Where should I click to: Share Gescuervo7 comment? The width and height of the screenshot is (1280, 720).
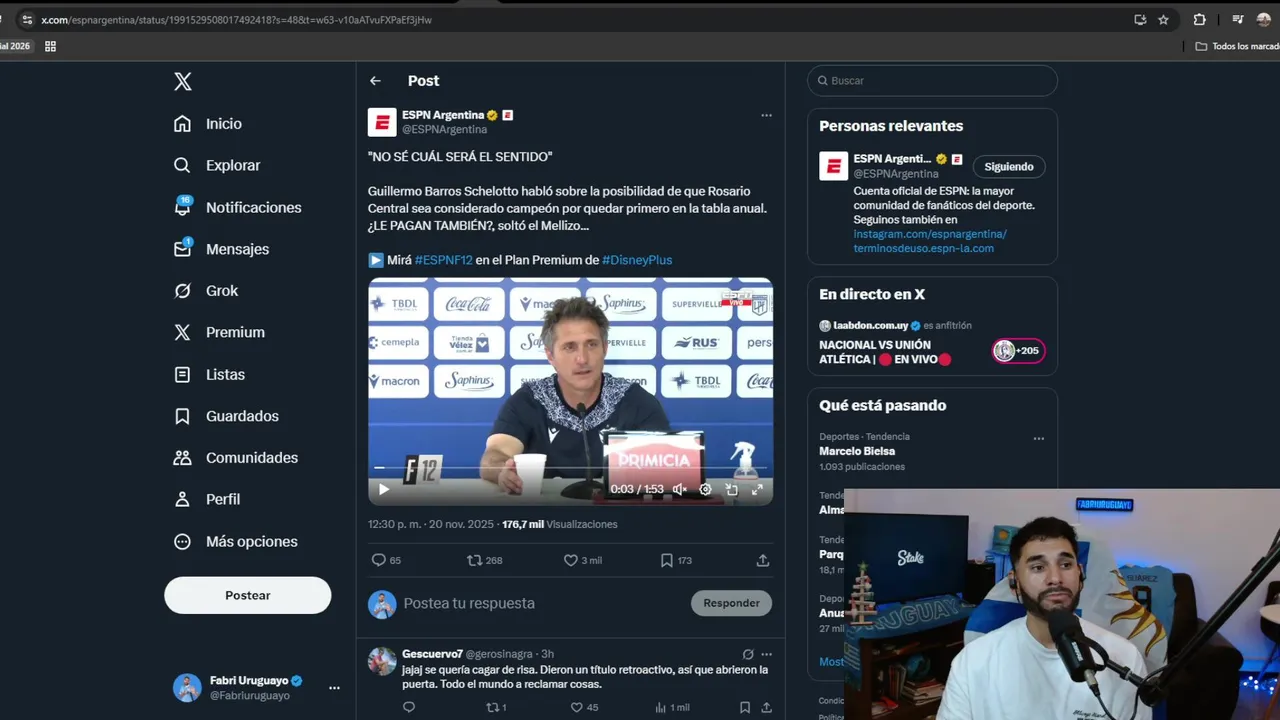(766, 707)
